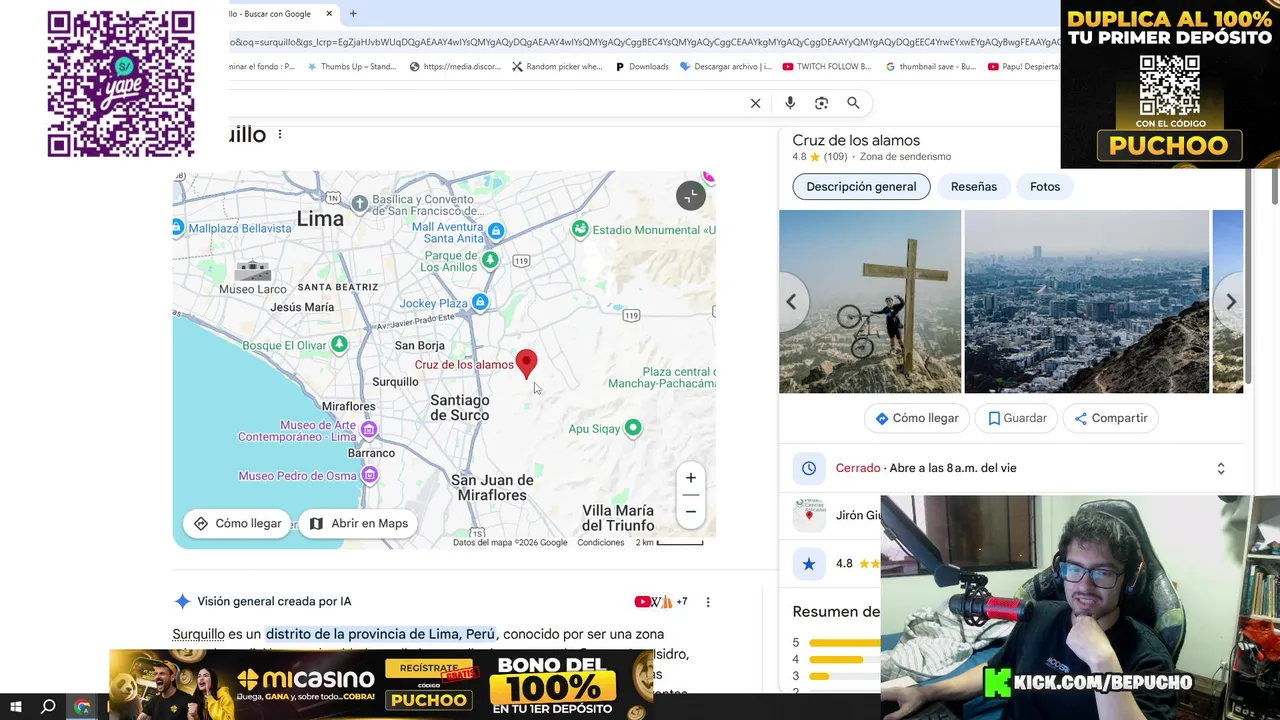This screenshot has width=1280, height=720.
Task: Select the Museo de Arte Contemporáneo marker
Action: pyautogui.click(x=369, y=430)
